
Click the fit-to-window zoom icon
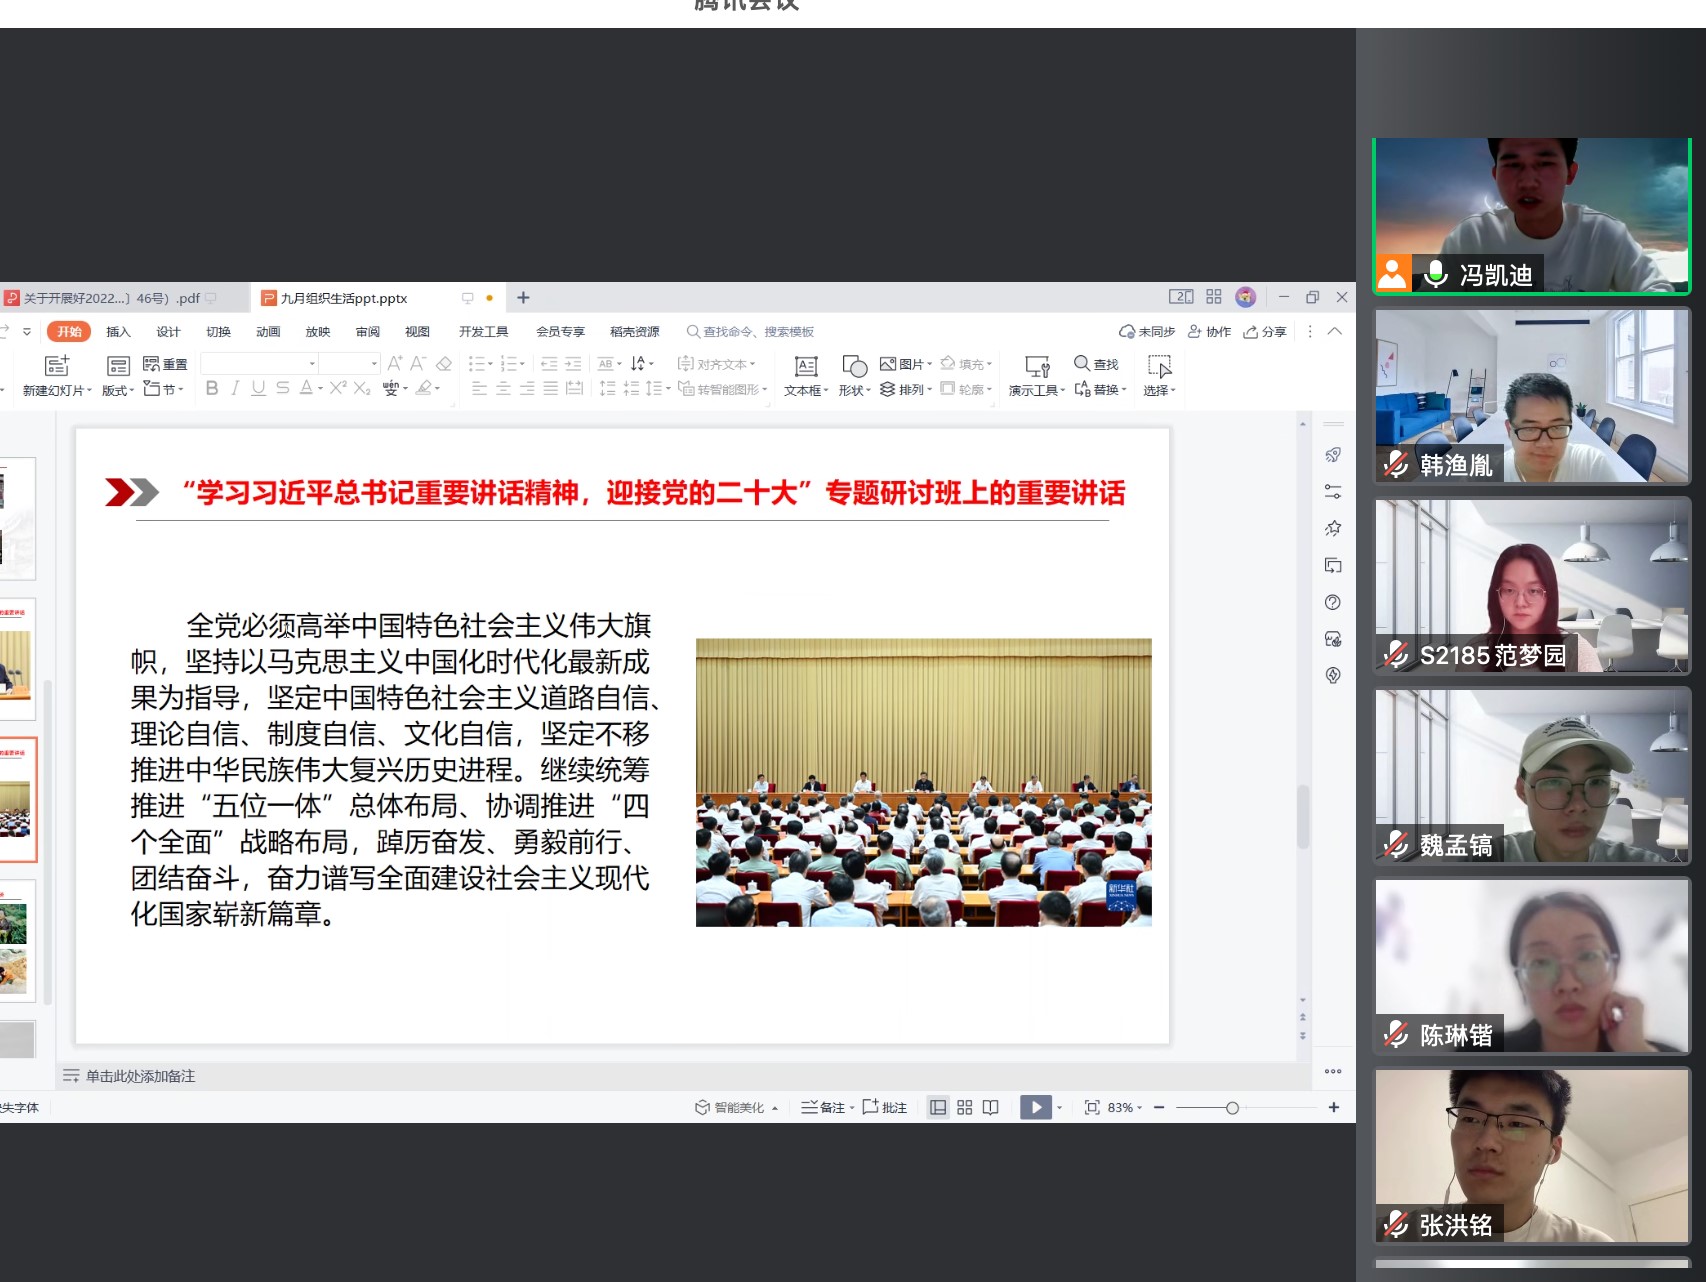[x=1092, y=1107]
